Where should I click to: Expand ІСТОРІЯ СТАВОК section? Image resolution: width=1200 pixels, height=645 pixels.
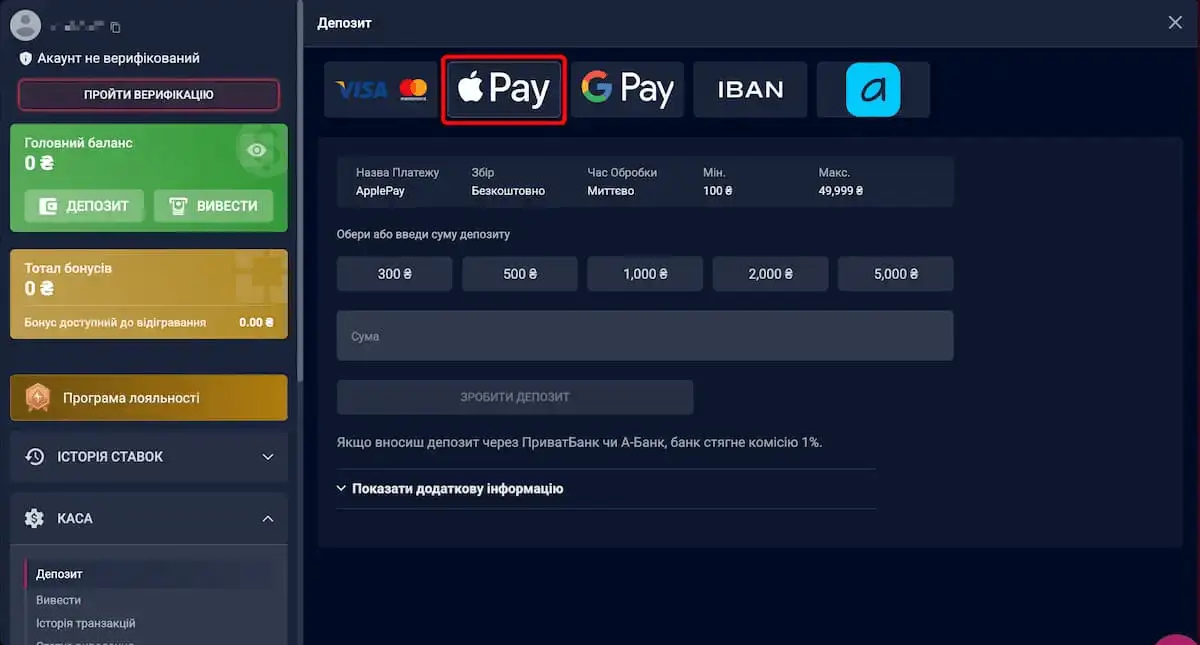coord(148,456)
